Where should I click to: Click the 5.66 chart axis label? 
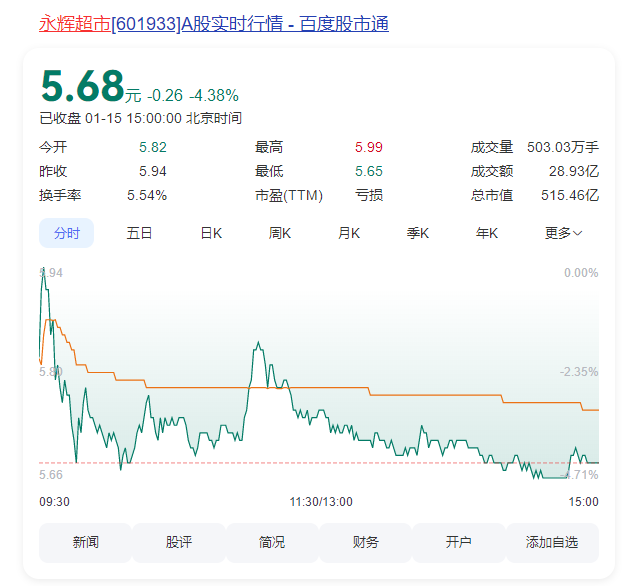[51, 475]
